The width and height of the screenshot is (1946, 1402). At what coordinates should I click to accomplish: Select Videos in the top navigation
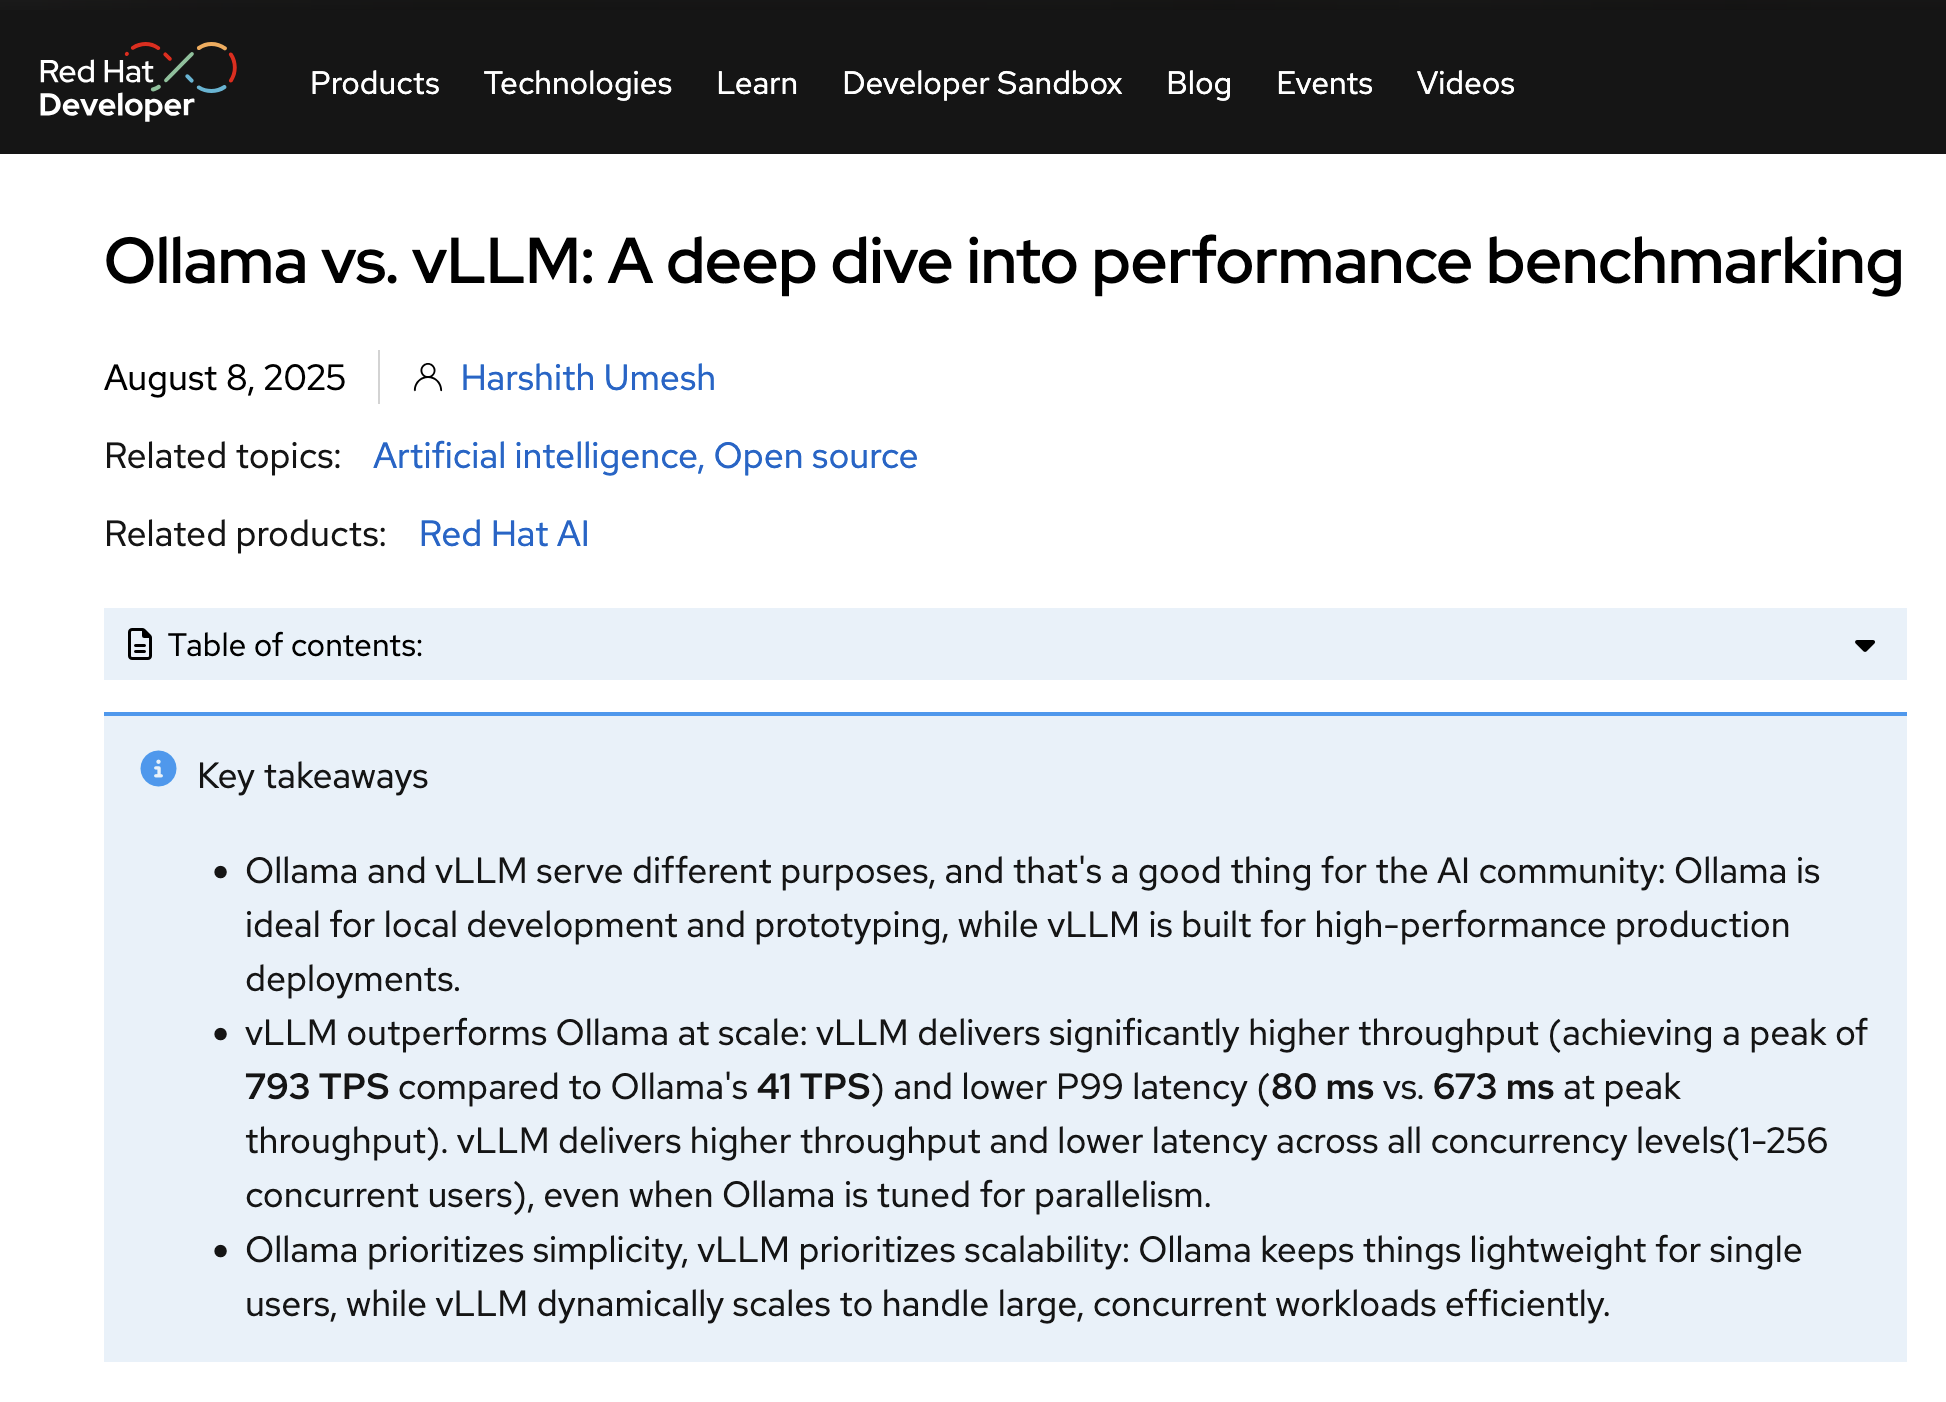[x=1465, y=83]
